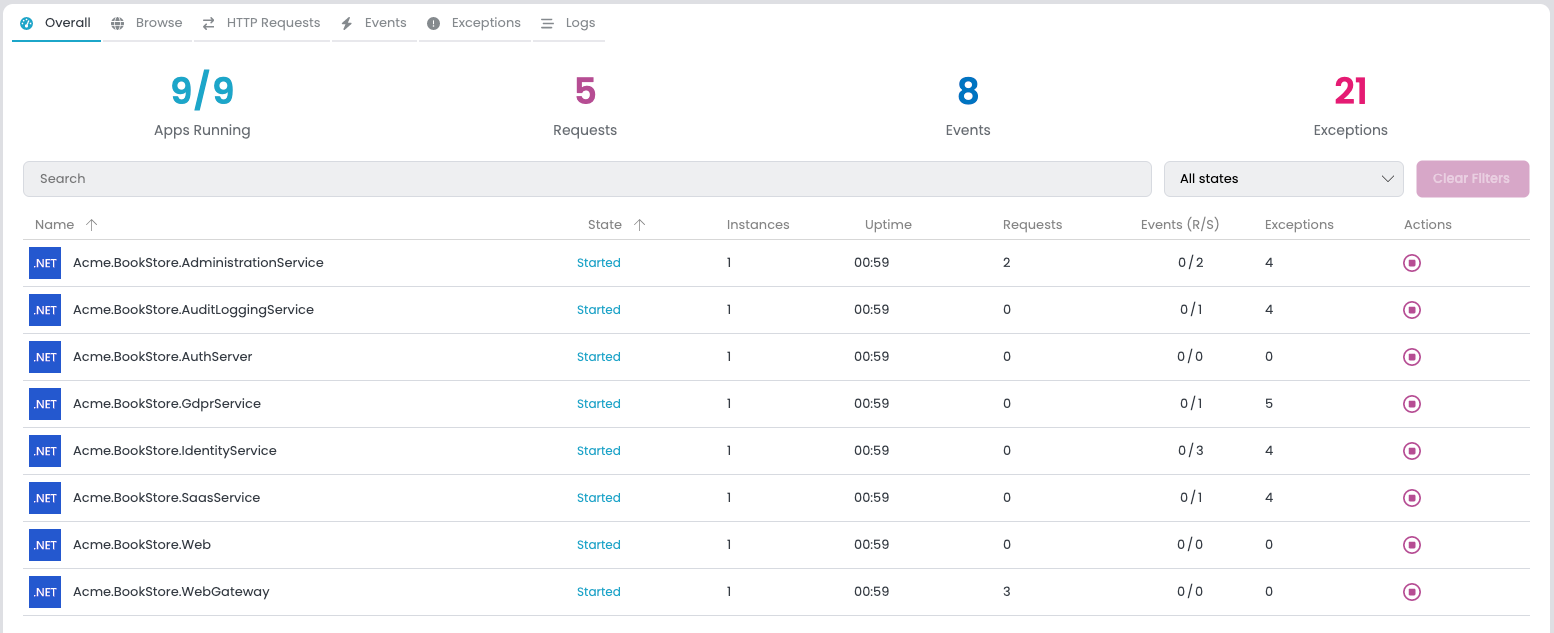Click the .NET icon for WebGateway
Image resolution: width=1554 pixels, height=633 pixels.
45,592
